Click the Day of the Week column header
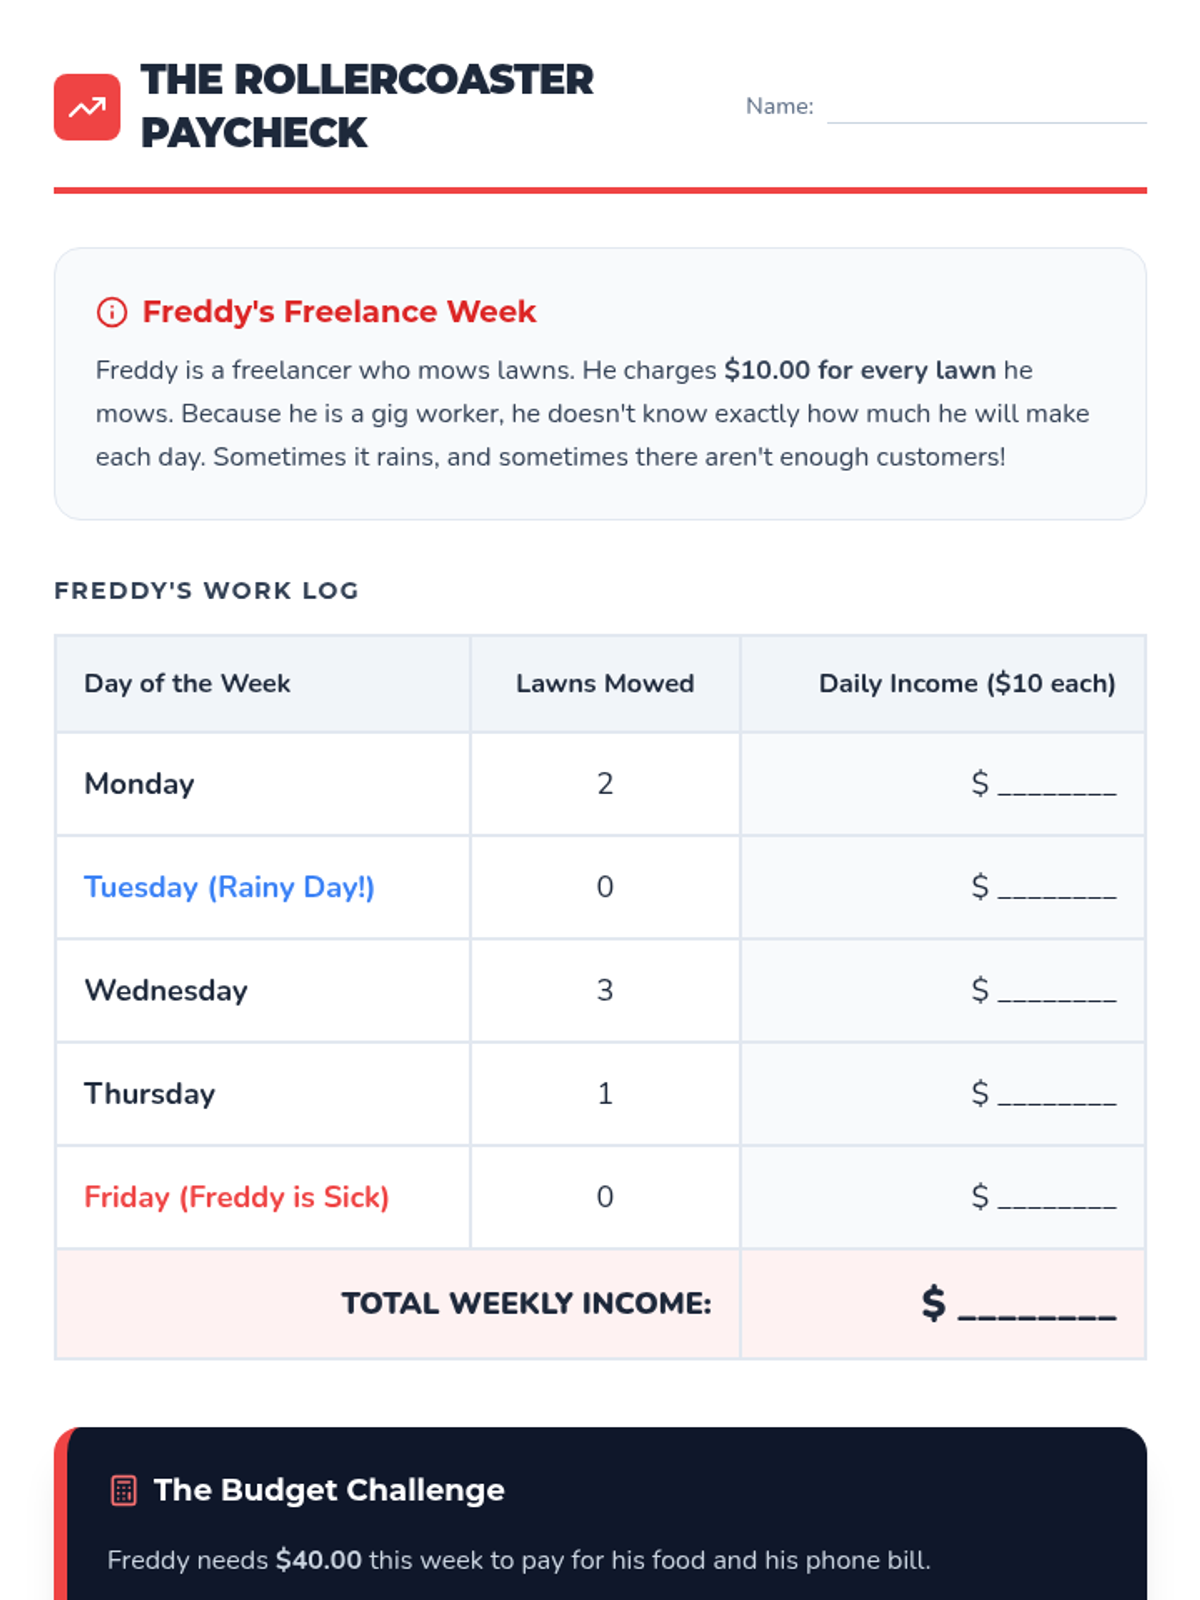Image resolution: width=1200 pixels, height=1600 pixels. click(187, 683)
